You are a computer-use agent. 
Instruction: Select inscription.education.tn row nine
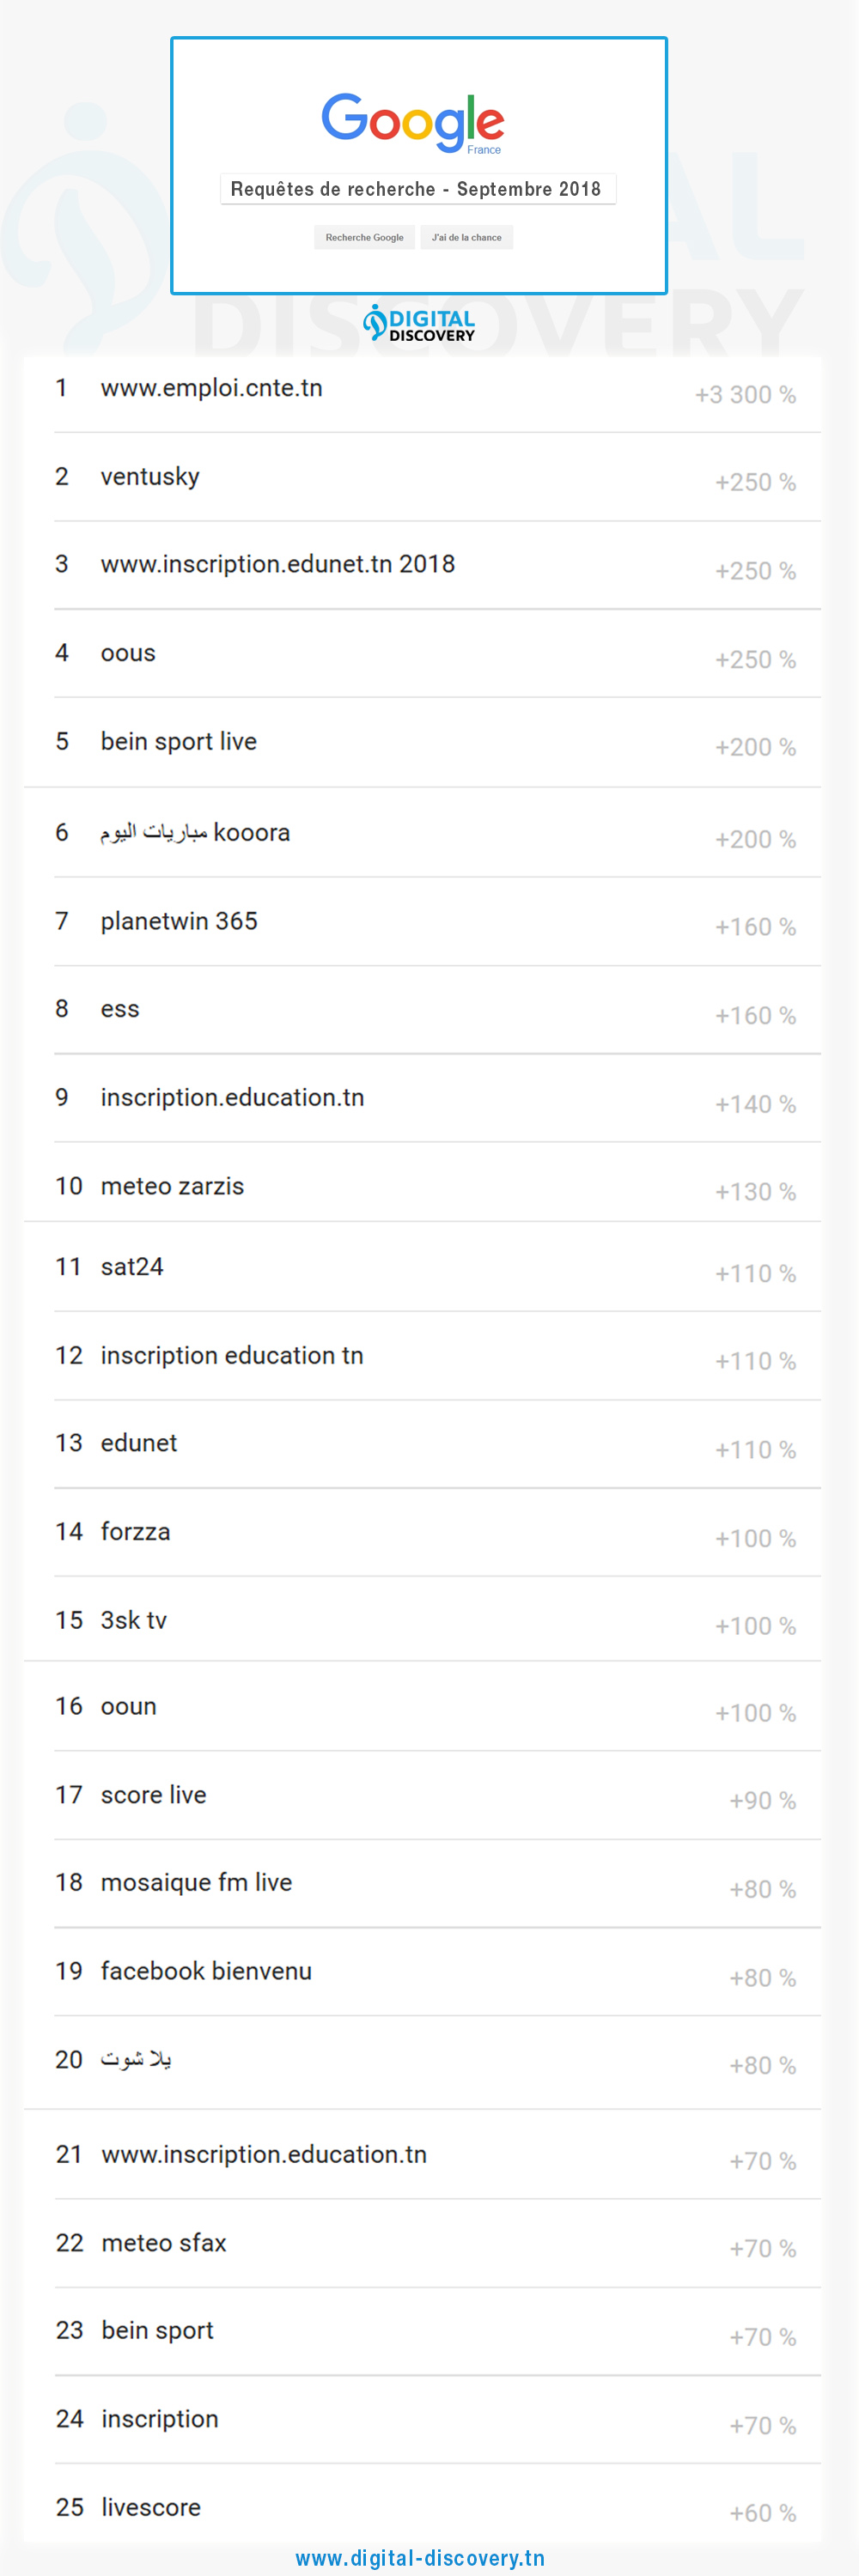point(232,1097)
